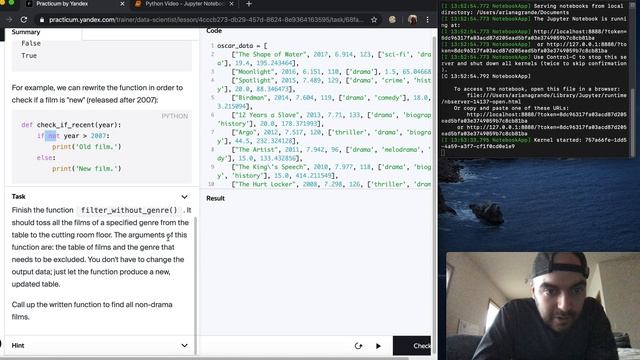Click 'The Hurt Locker' row in code editor

coord(331,184)
